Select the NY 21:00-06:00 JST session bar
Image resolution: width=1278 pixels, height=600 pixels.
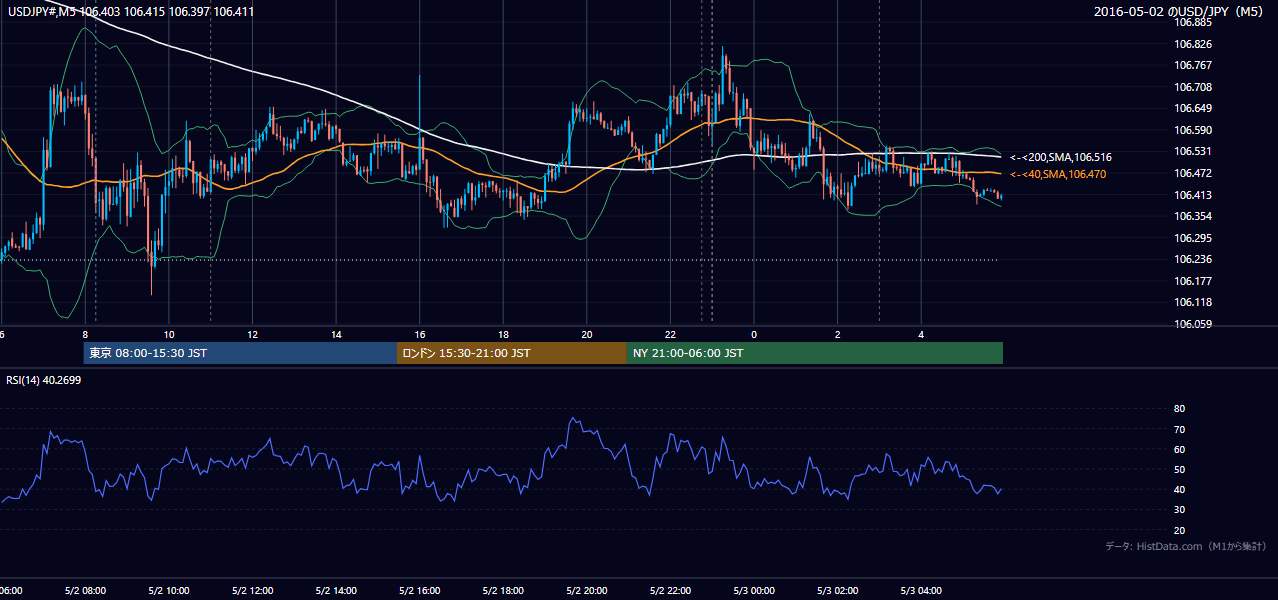click(815, 353)
